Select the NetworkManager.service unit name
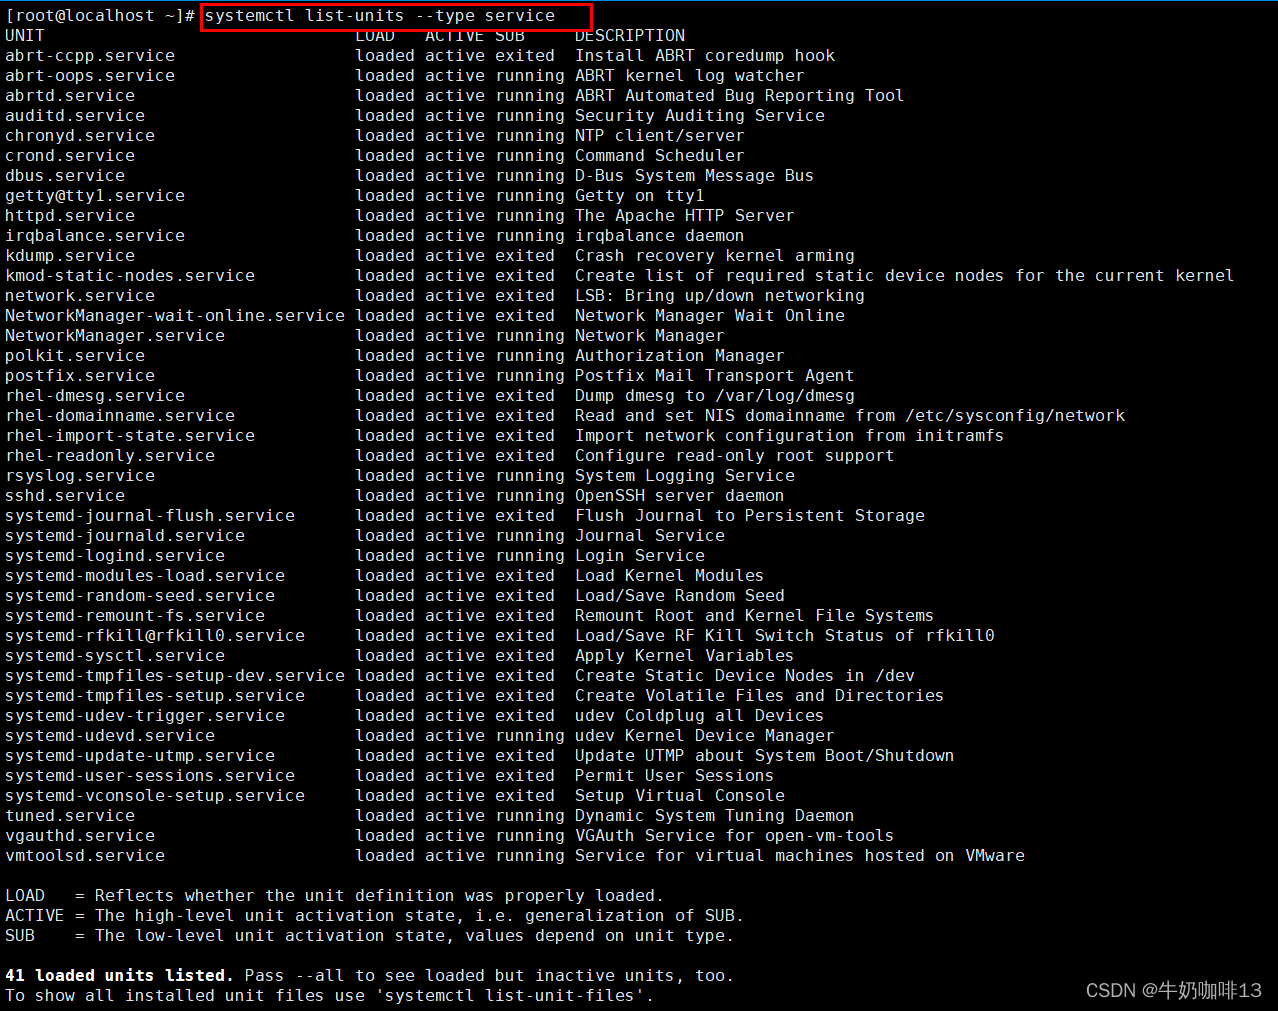The height and width of the screenshot is (1011, 1278). coord(115,336)
